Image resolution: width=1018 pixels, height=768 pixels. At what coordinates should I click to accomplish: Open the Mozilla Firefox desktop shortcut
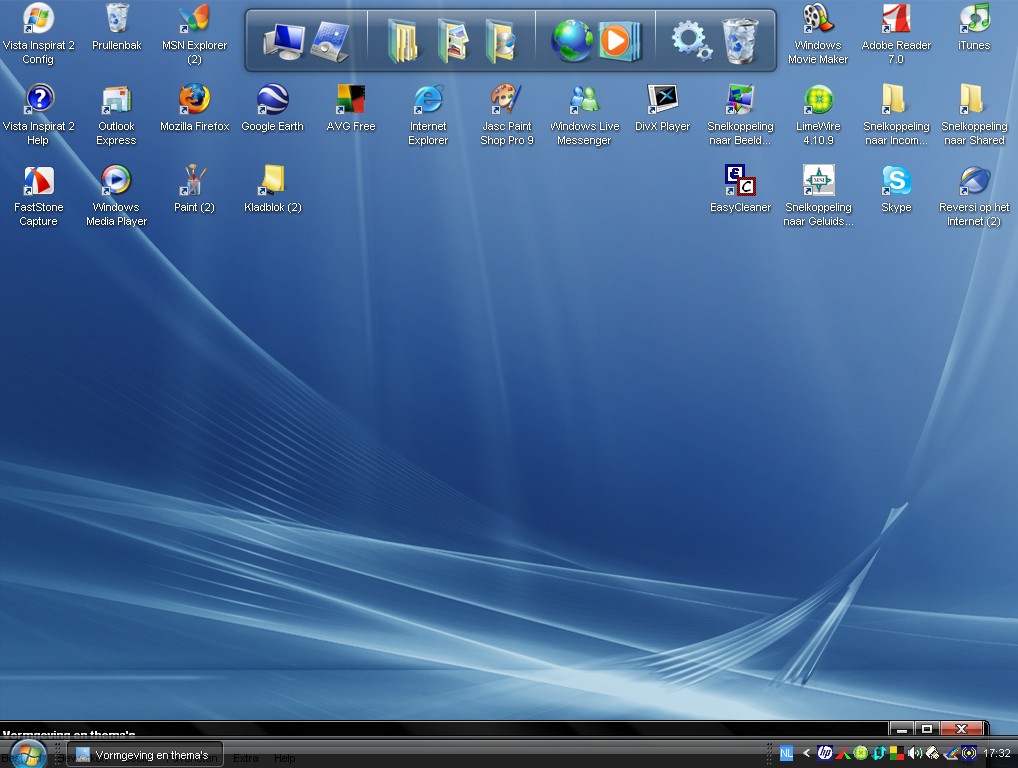194,100
